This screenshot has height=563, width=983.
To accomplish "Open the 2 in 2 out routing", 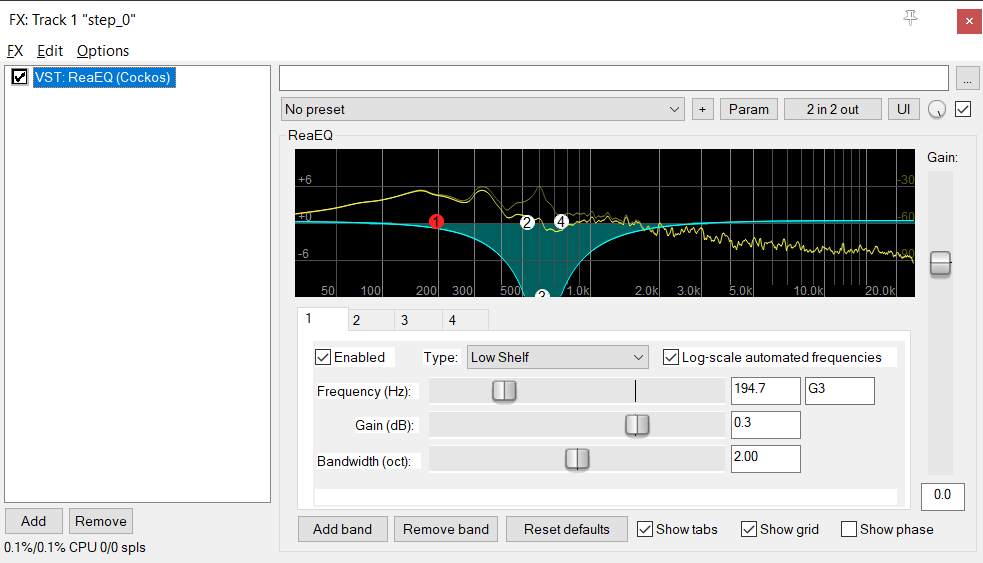I will [x=832, y=109].
